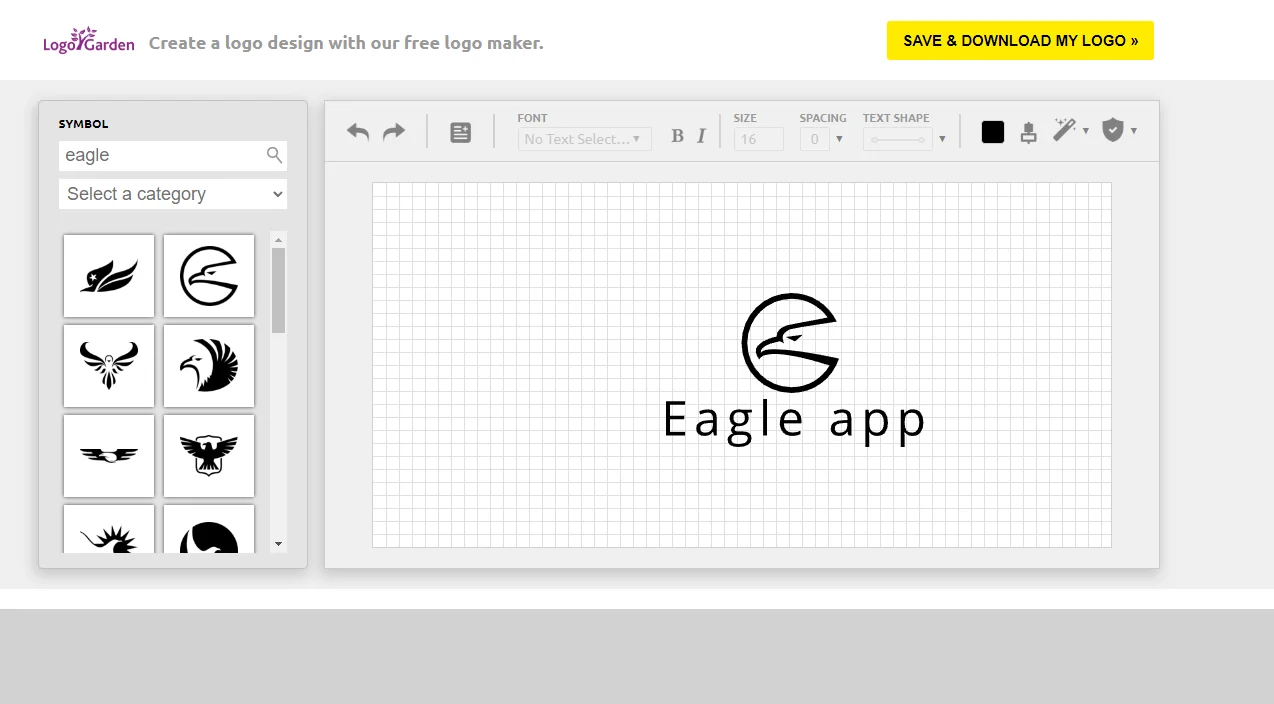Open the Select a category dropdown

point(173,194)
